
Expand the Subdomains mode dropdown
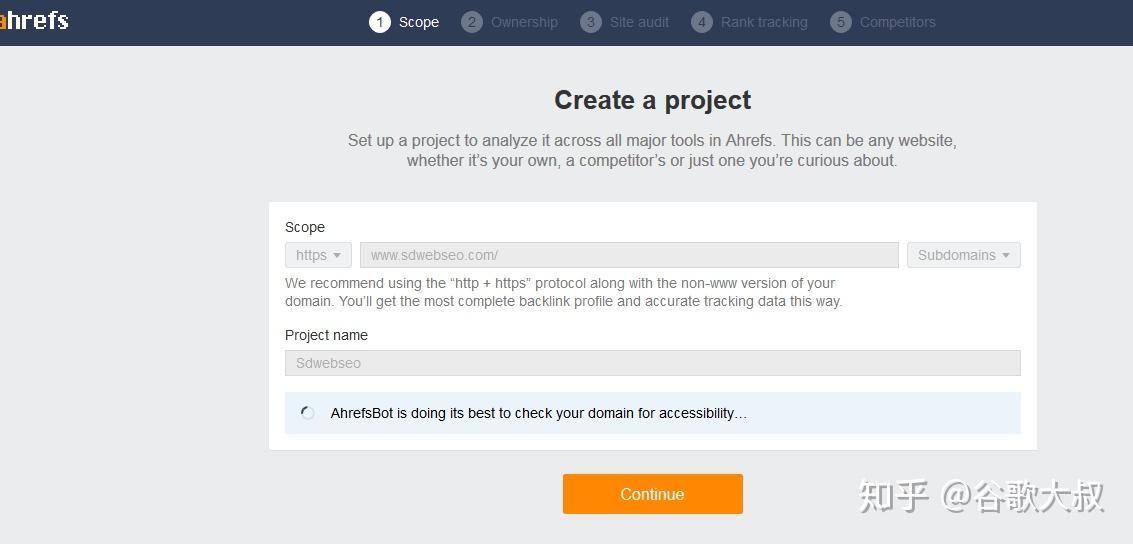[963, 255]
